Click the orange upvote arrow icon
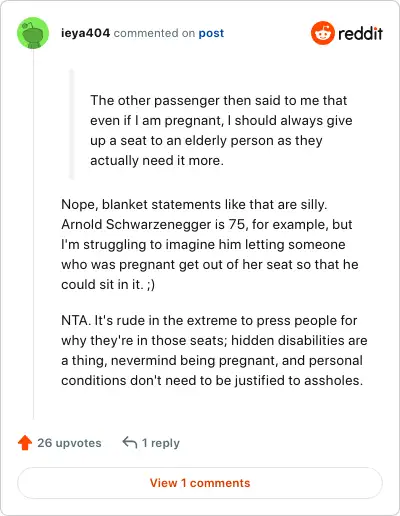 point(25,443)
